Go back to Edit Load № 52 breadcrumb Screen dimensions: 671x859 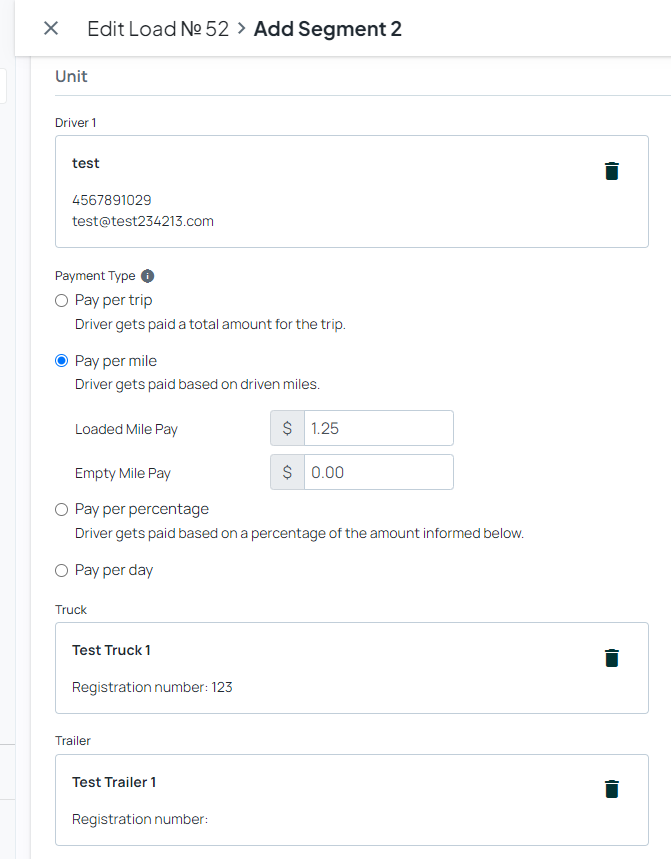pyautogui.click(x=158, y=28)
